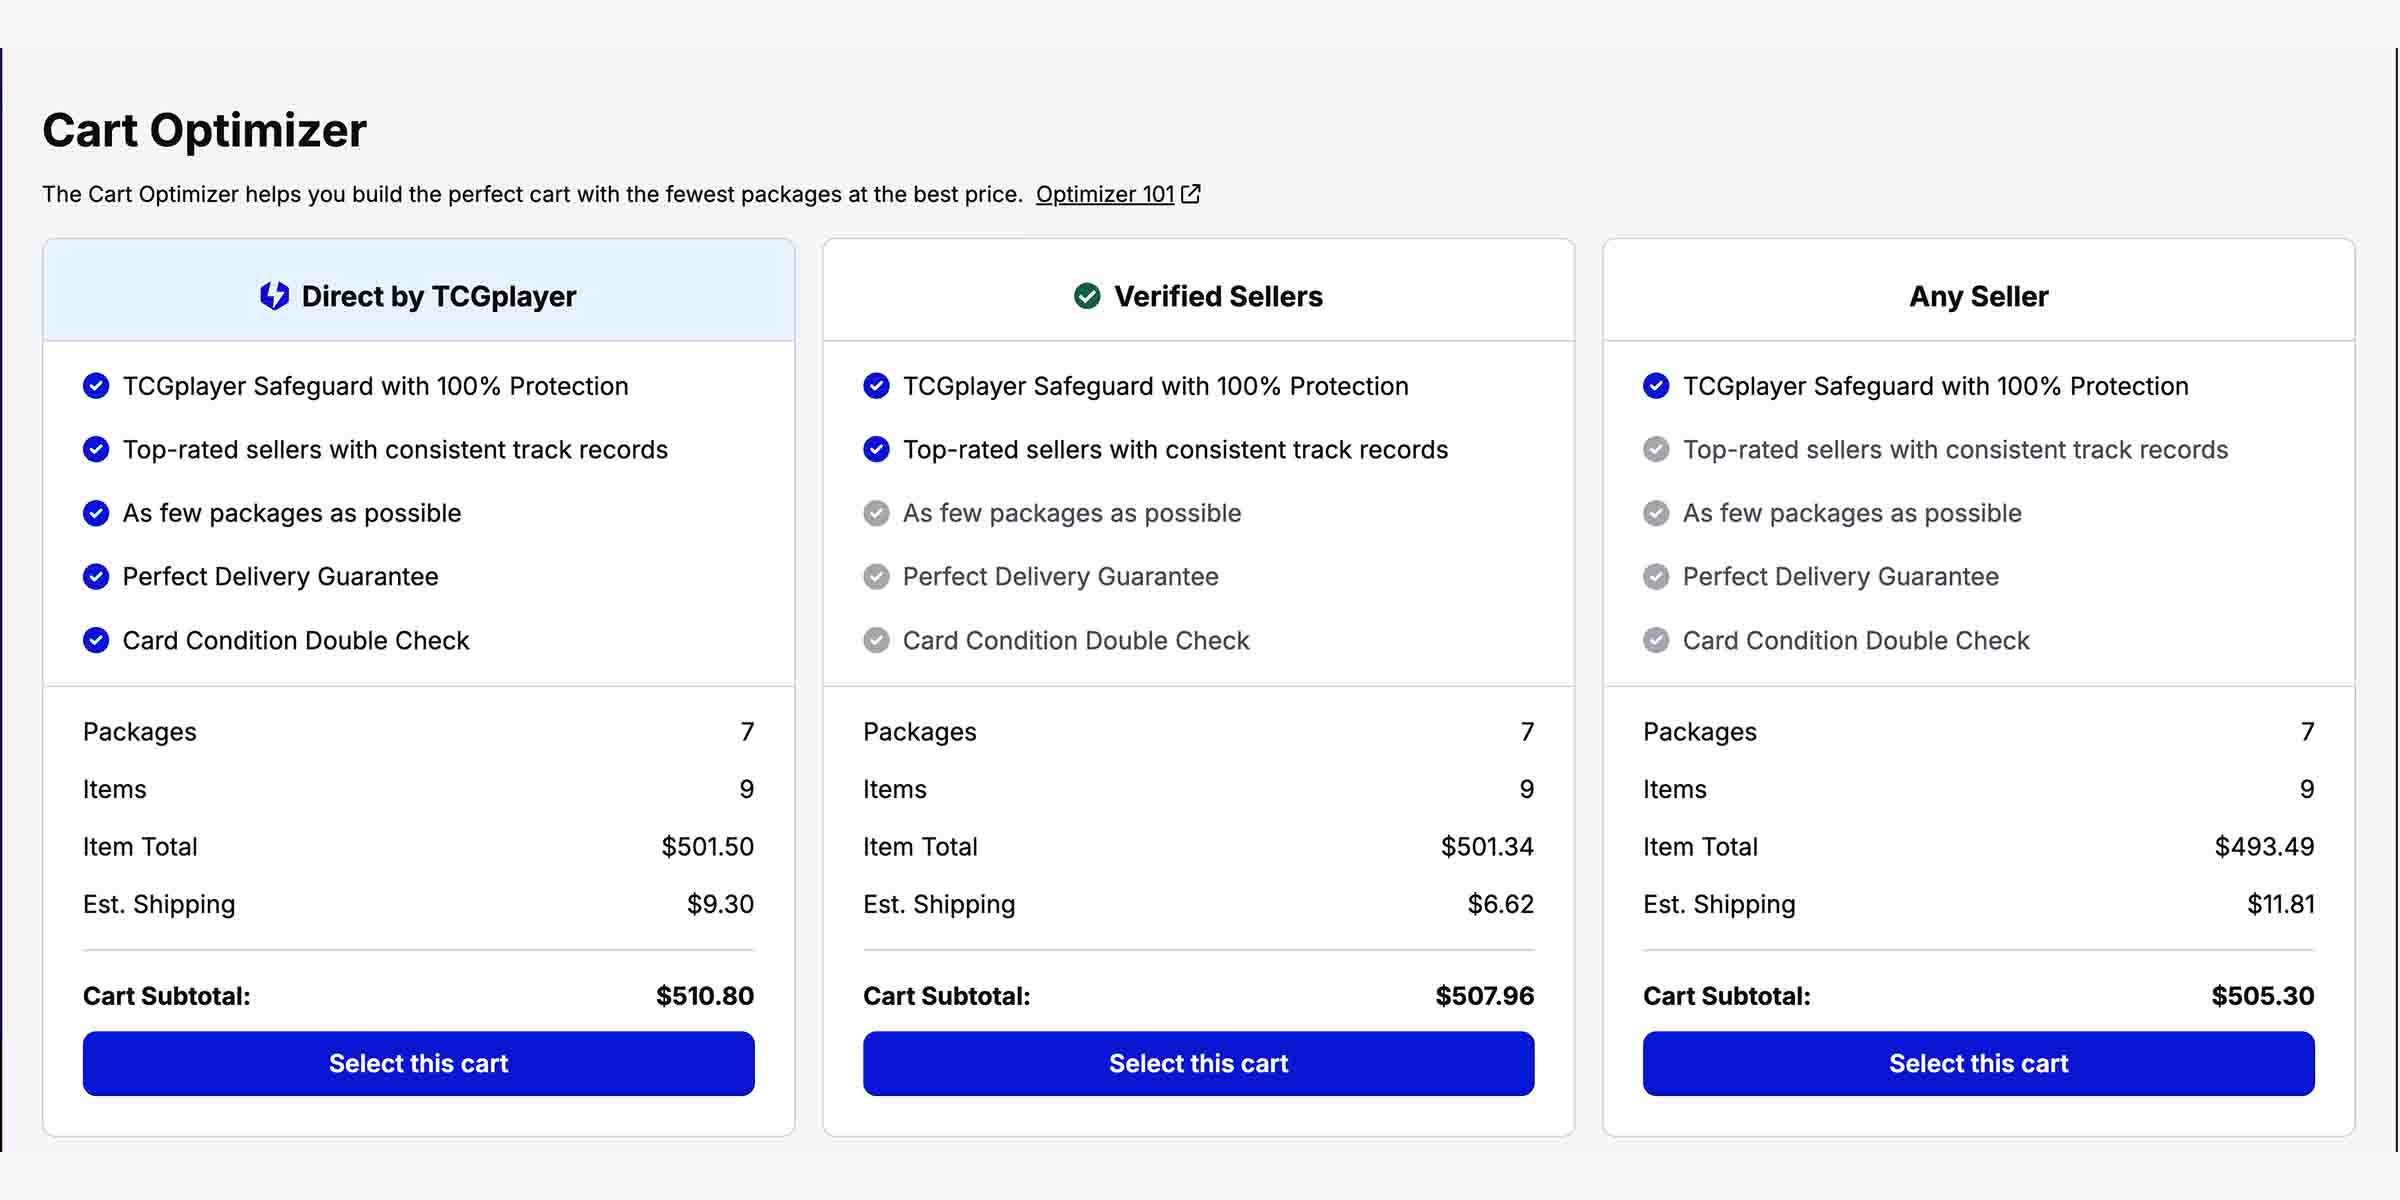
Task: Click the green Verified Sellers checkmark icon
Action: coord(1087,296)
